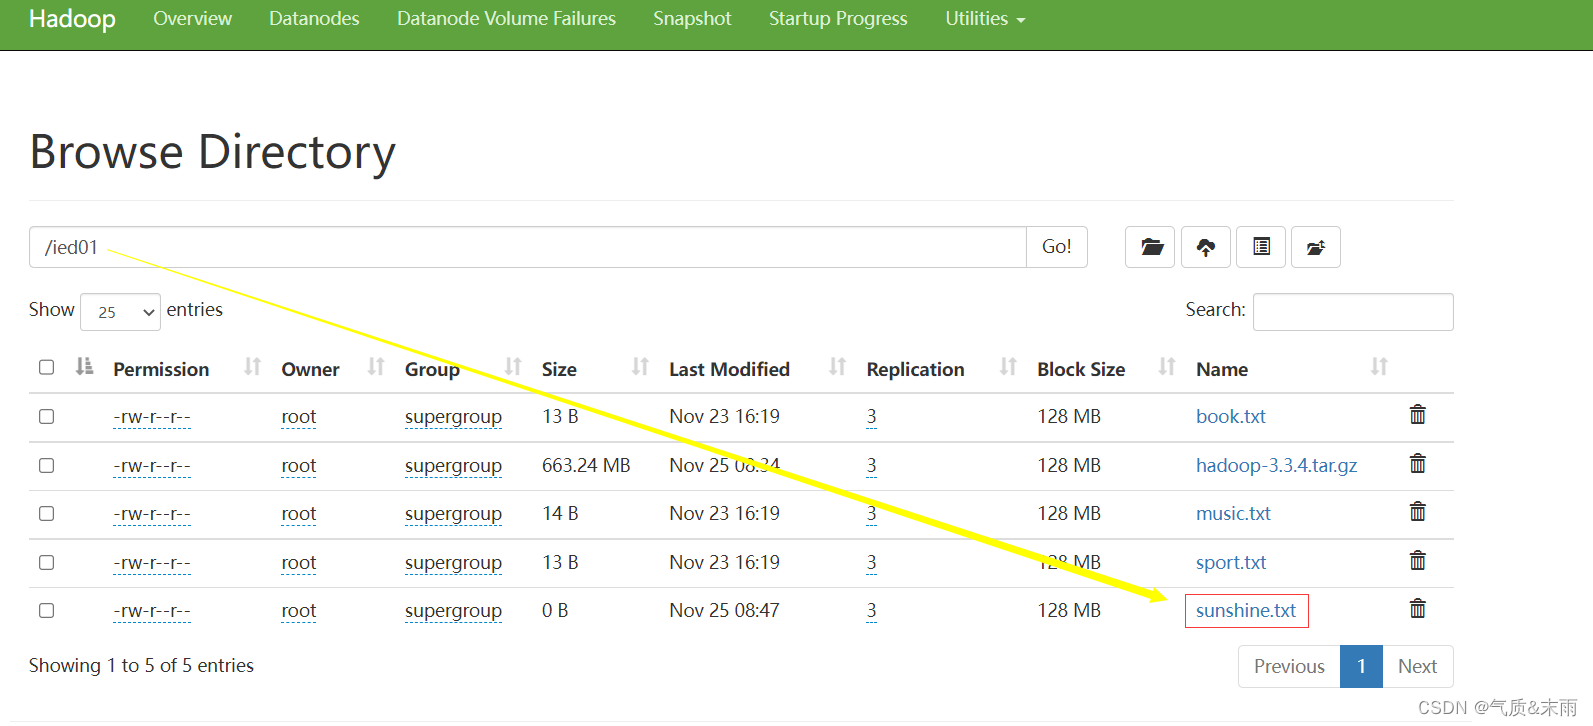
Task: Click the Previous pagination button
Action: (1289, 666)
